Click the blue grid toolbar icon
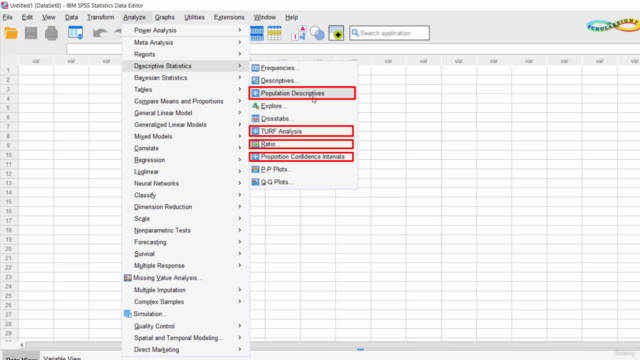Screen dimensions: 640x360 pyautogui.click(x=257, y=33)
